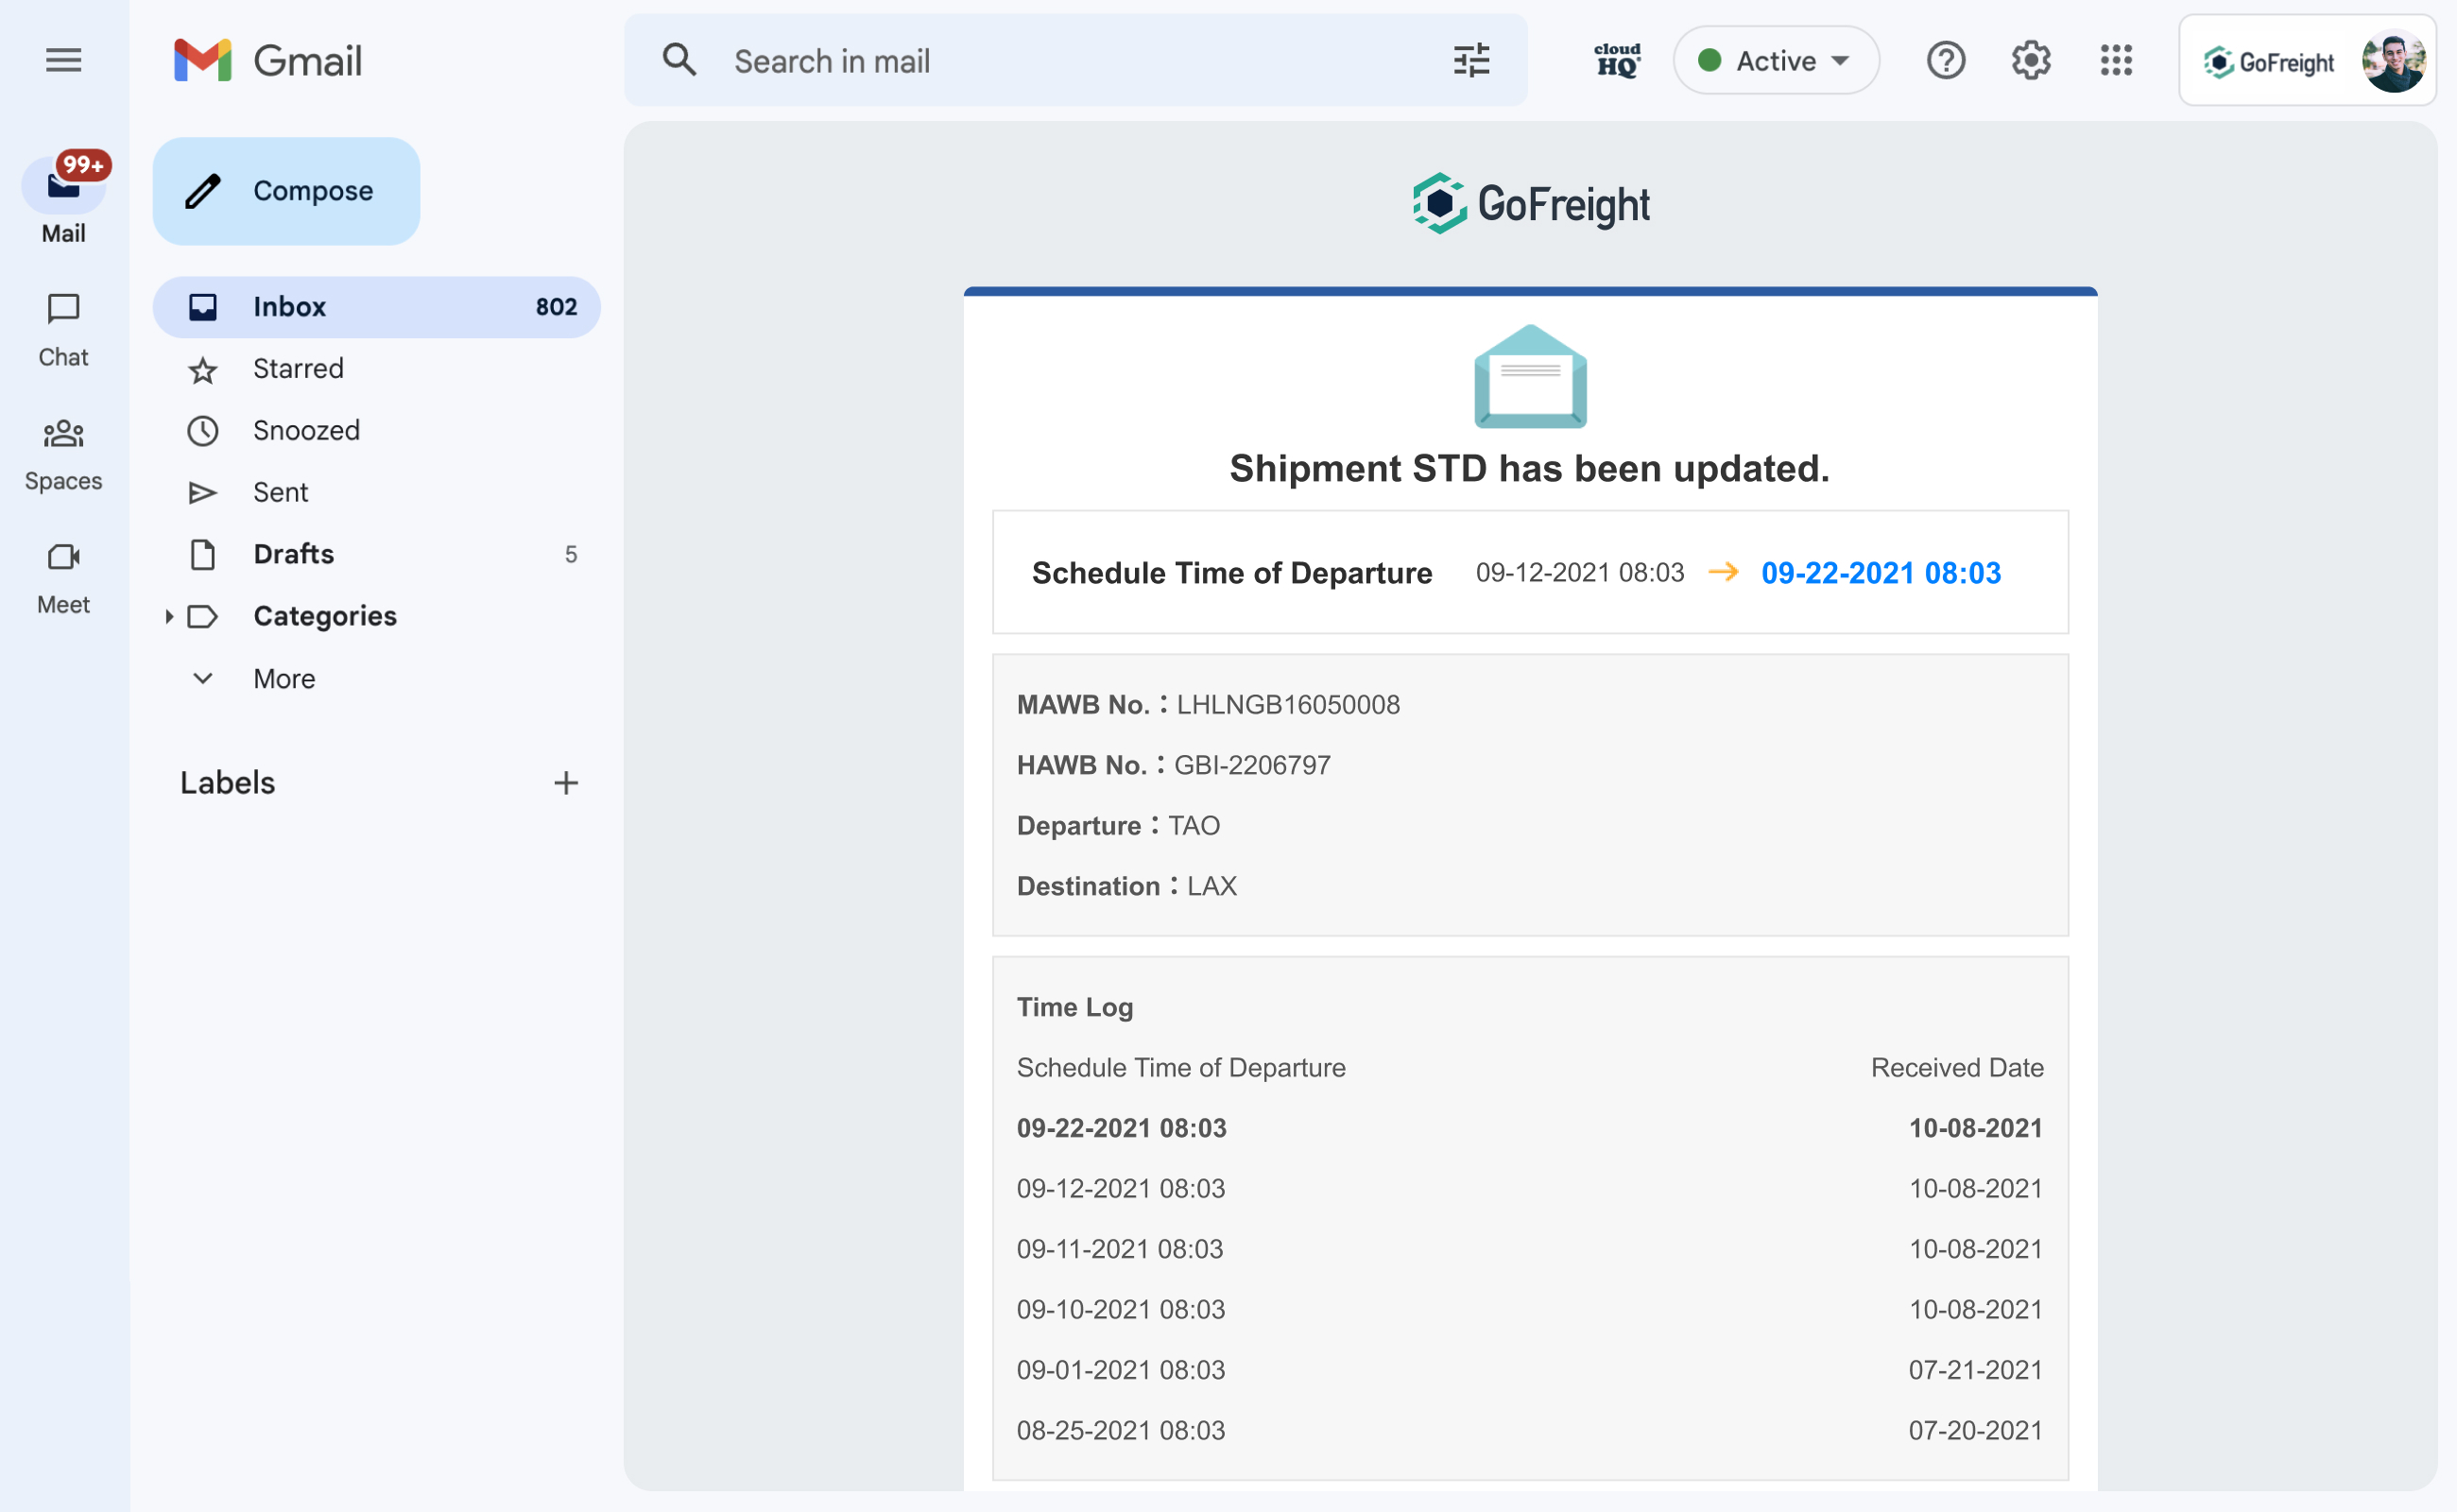Open the main menu hamburger icon
The image size is (2457, 1512).
(x=63, y=60)
